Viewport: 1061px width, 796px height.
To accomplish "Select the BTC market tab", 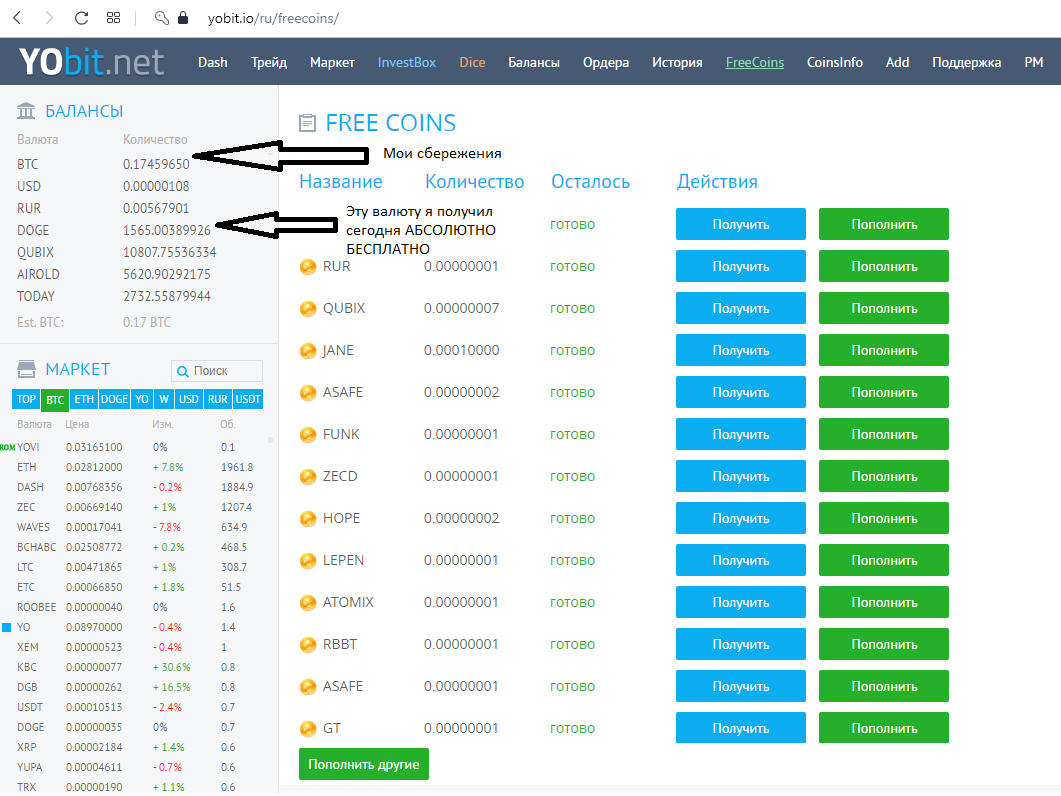I will click(x=55, y=400).
